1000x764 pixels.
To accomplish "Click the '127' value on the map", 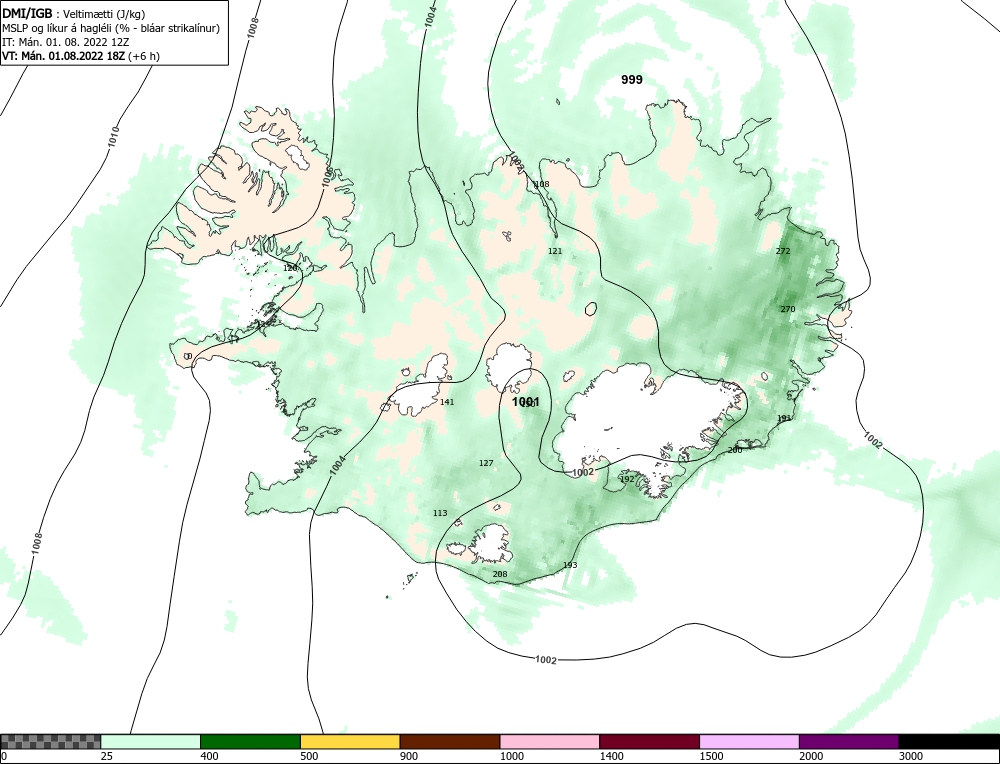I will click(486, 464).
